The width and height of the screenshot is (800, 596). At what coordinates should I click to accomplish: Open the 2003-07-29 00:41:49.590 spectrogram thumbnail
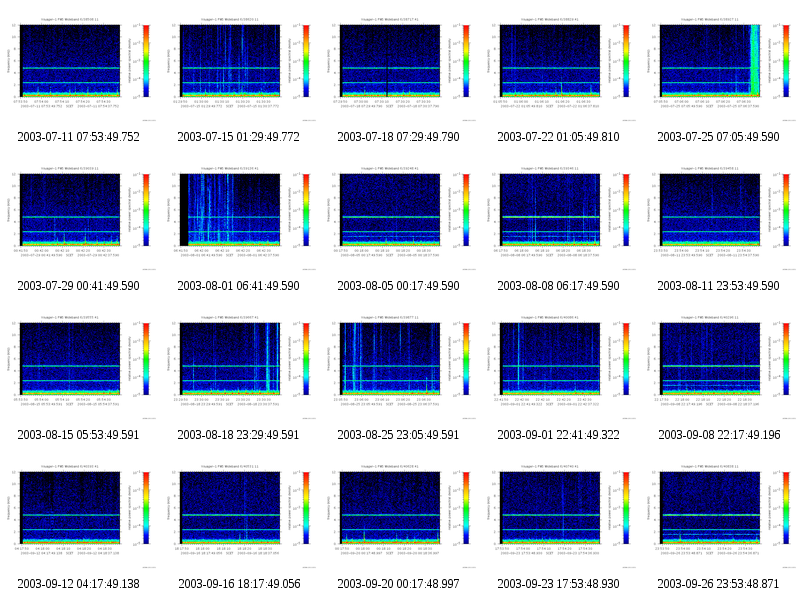coord(78,217)
